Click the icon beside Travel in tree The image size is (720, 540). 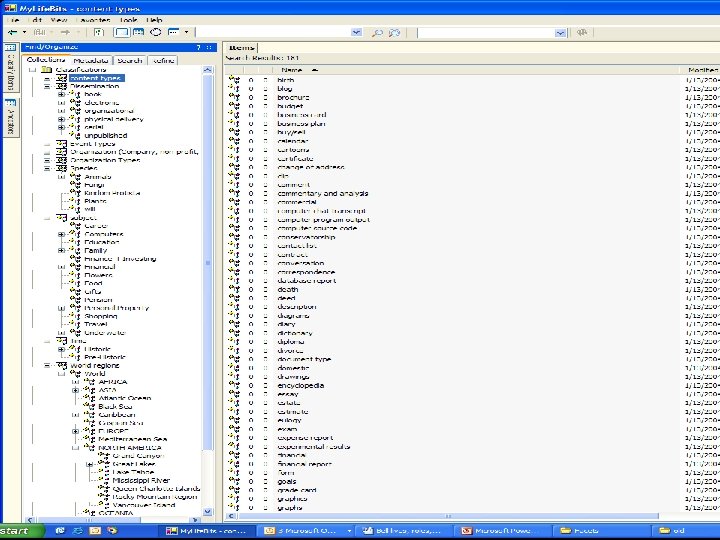(x=76, y=324)
